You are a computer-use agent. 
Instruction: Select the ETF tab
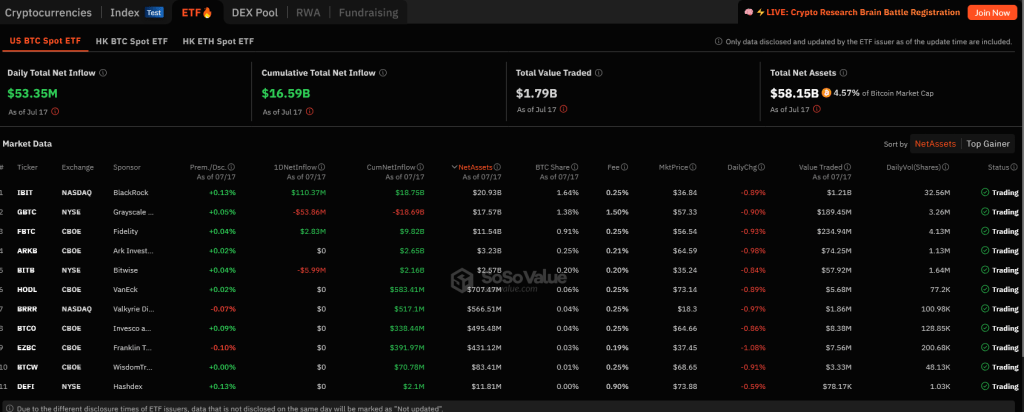pos(197,12)
